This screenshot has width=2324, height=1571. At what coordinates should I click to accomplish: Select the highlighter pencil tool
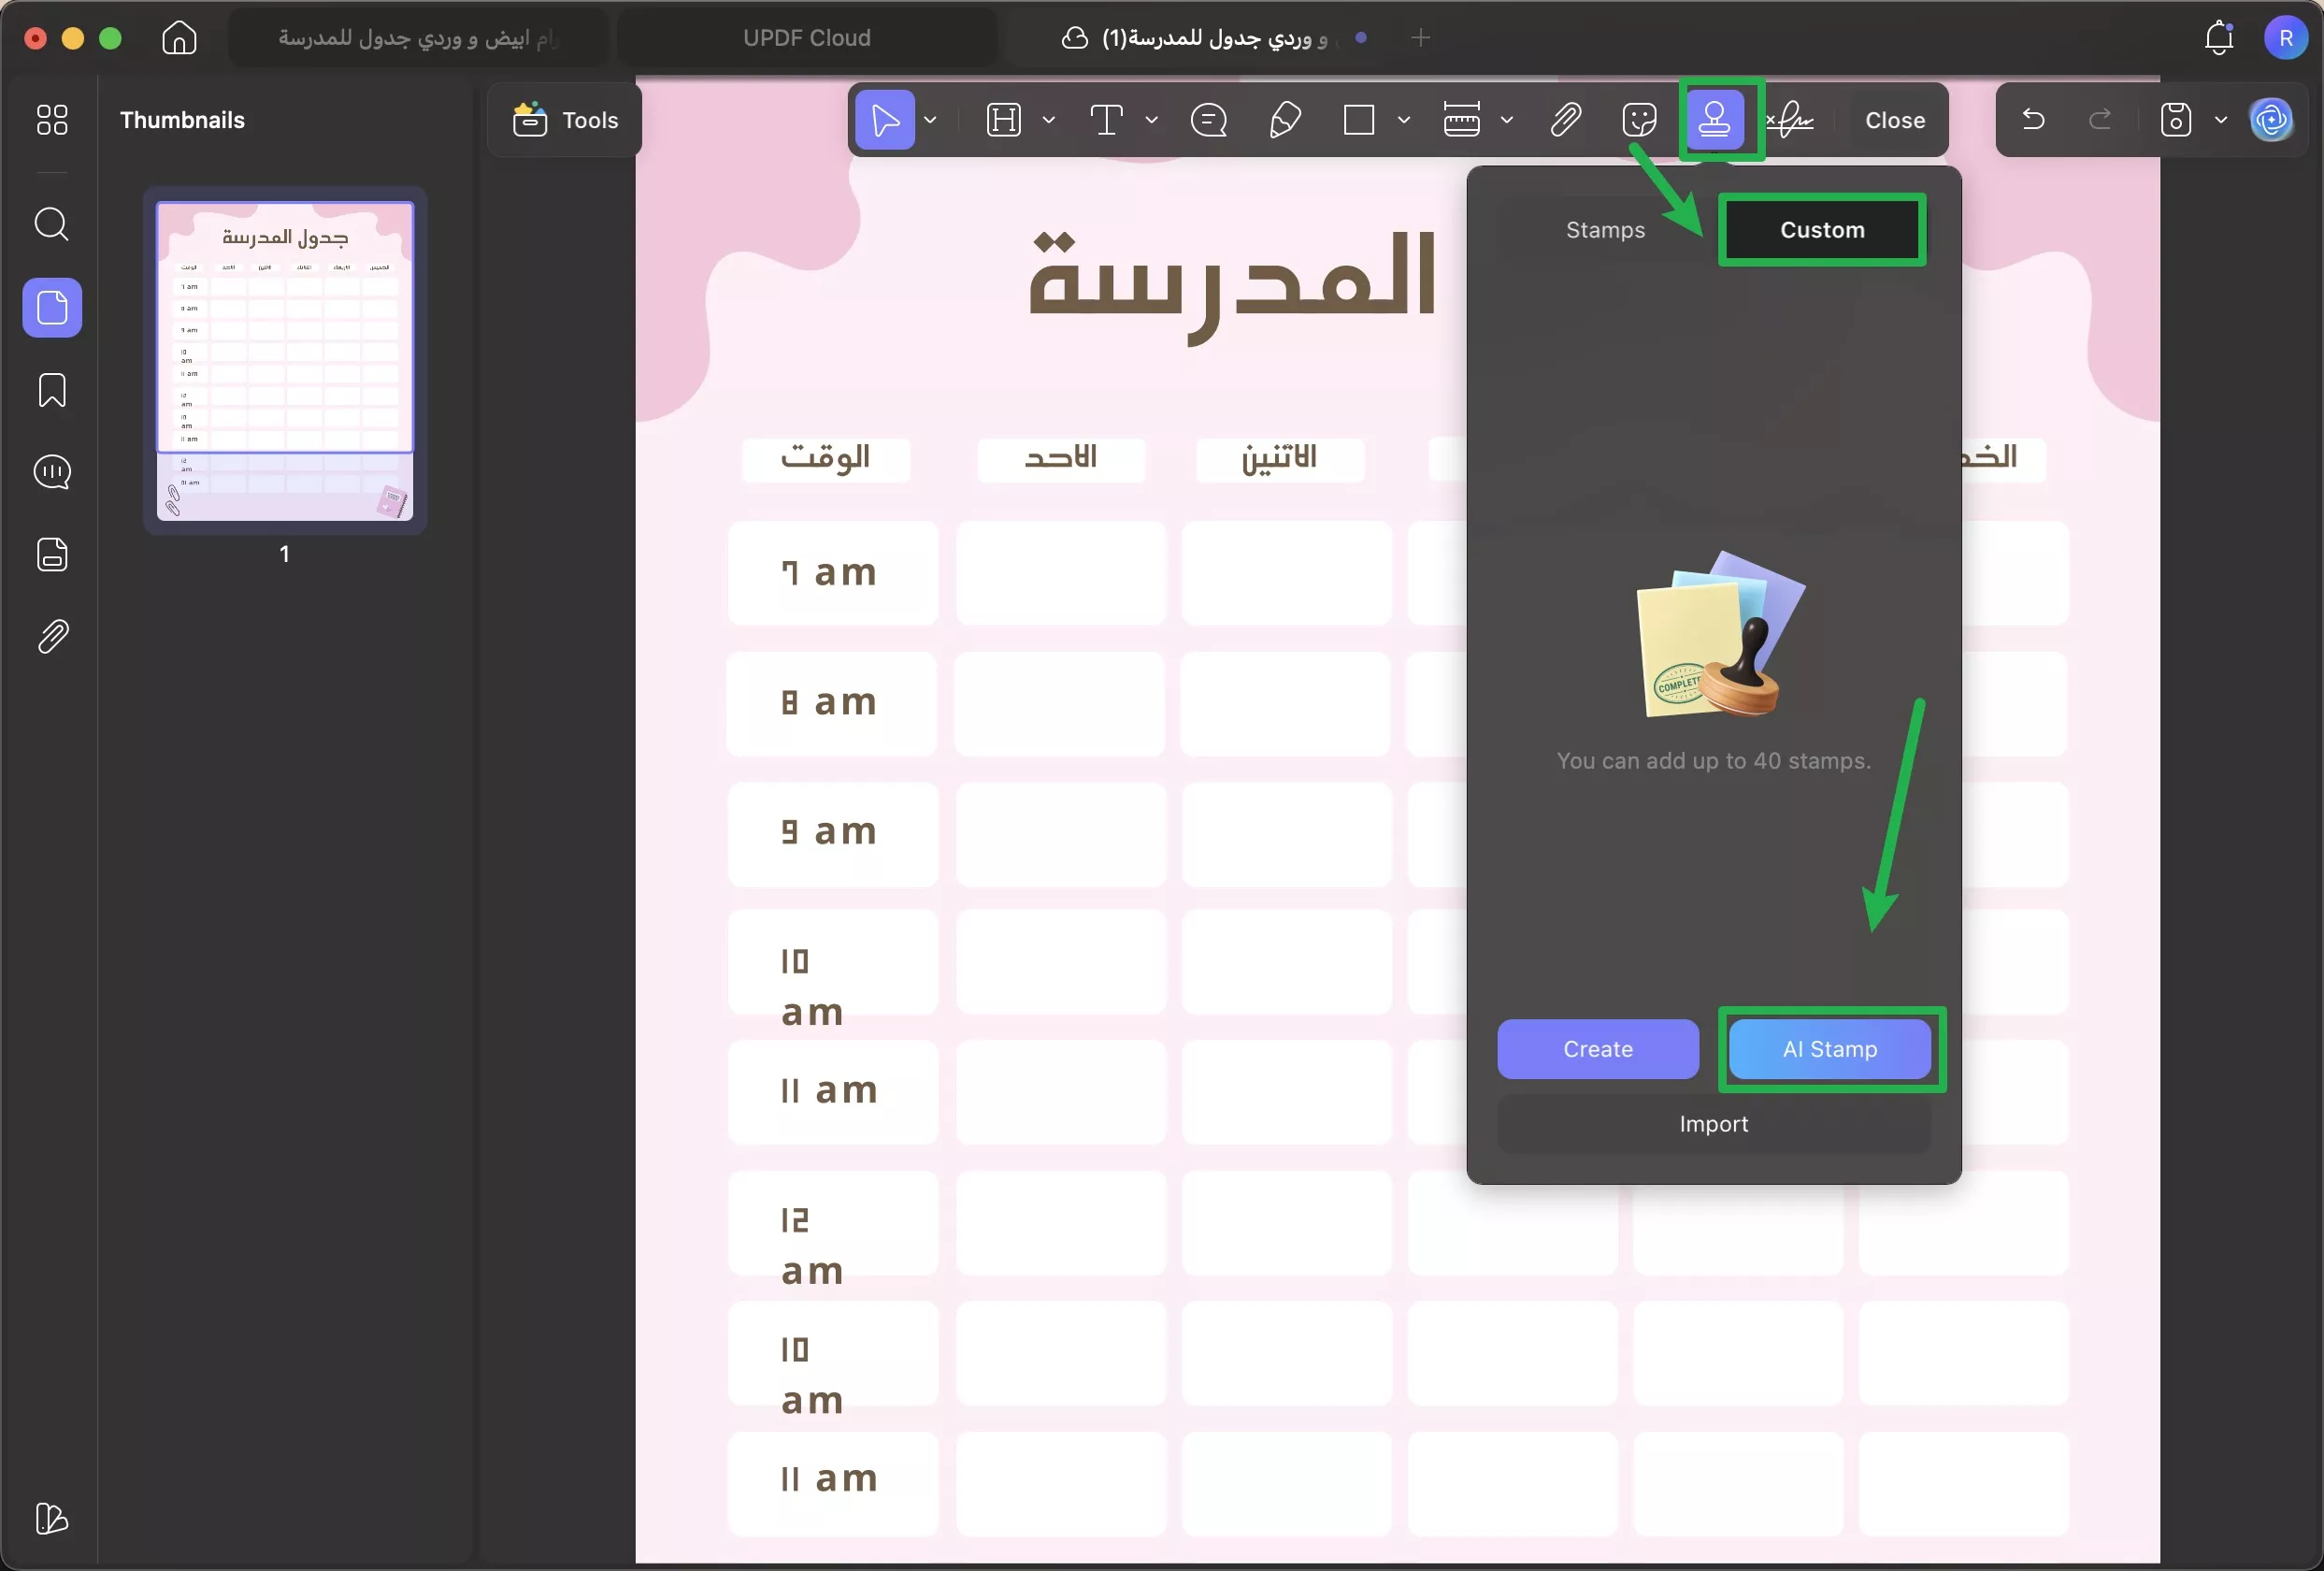click(x=1285, y=120)
